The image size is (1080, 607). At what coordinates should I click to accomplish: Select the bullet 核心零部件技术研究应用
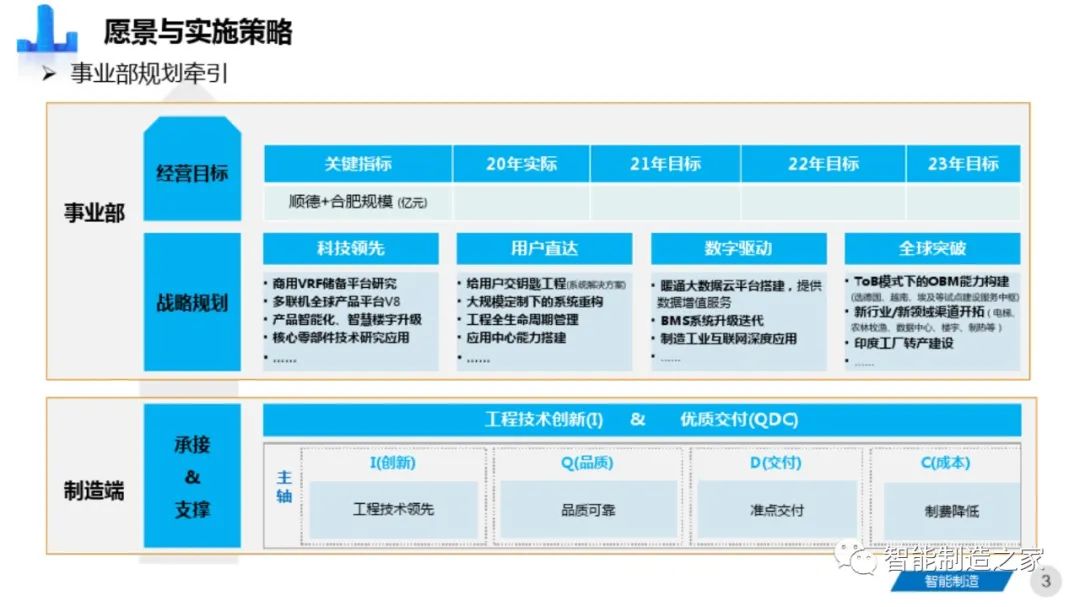[x=341, y=338]
